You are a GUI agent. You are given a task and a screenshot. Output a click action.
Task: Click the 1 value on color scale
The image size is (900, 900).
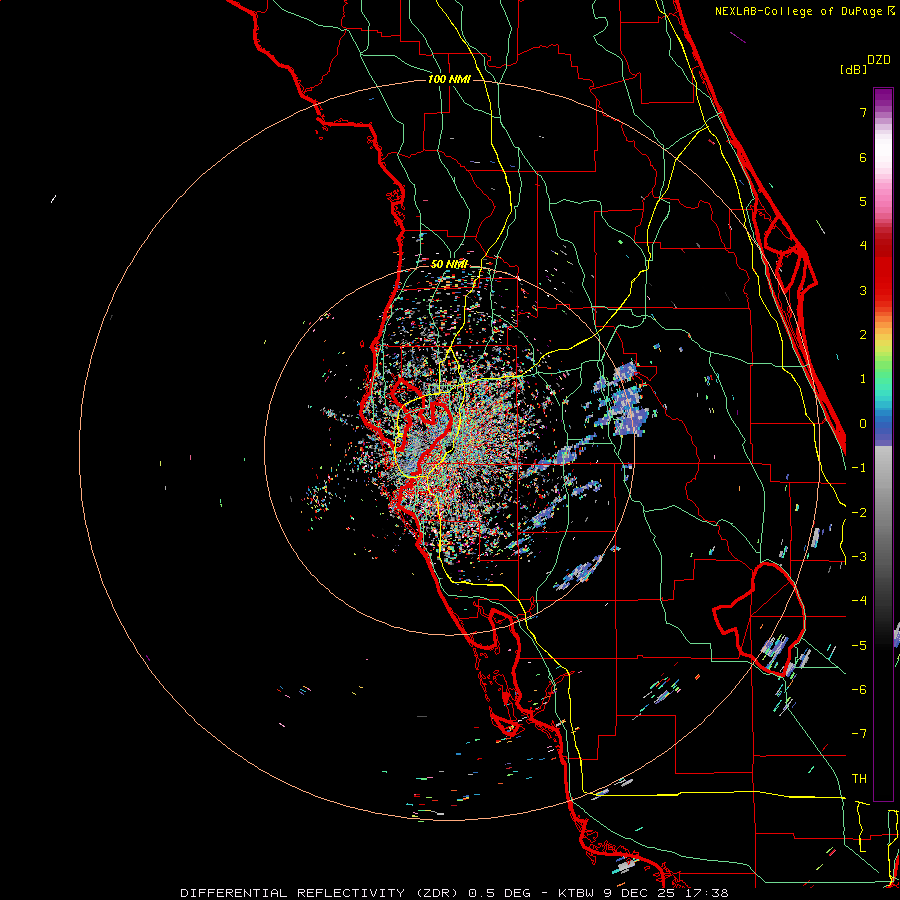pyautogui.click(x=863, y=379)
